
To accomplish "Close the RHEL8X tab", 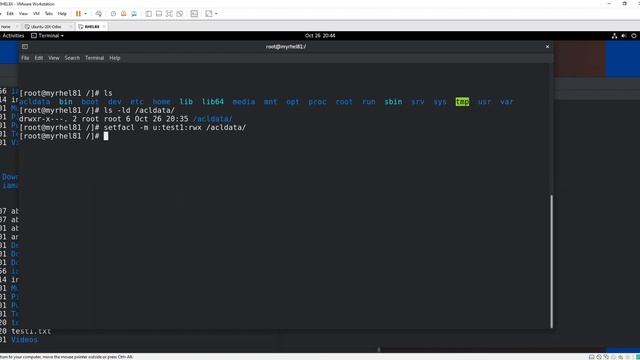I will pyautogui.click(x=104, y=27).
